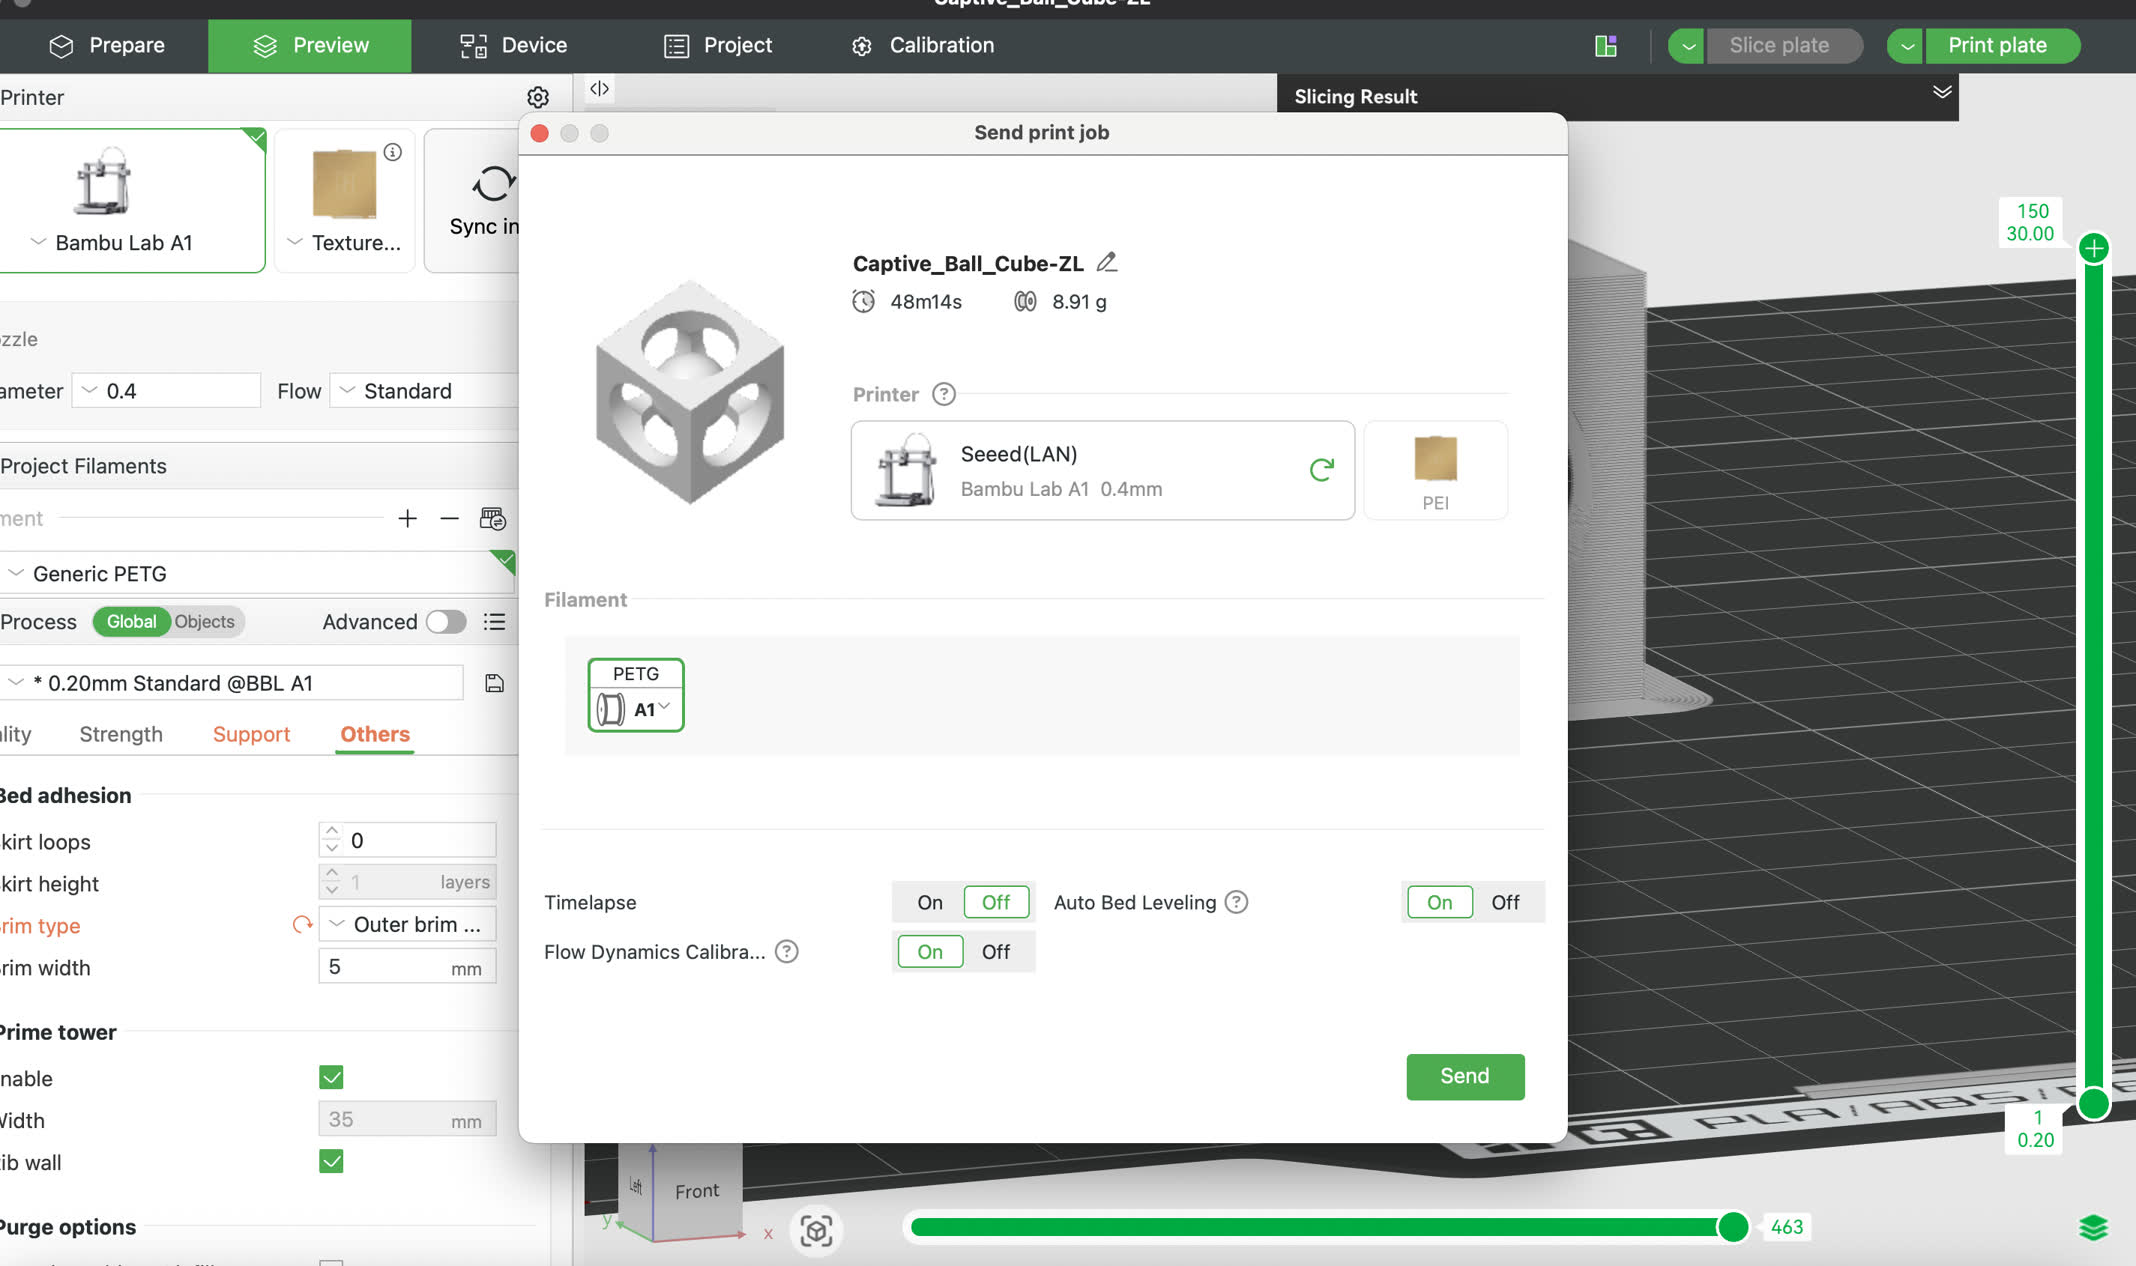
Task: Open the Generic PETG filament dropdown
Action: (258, 573)
